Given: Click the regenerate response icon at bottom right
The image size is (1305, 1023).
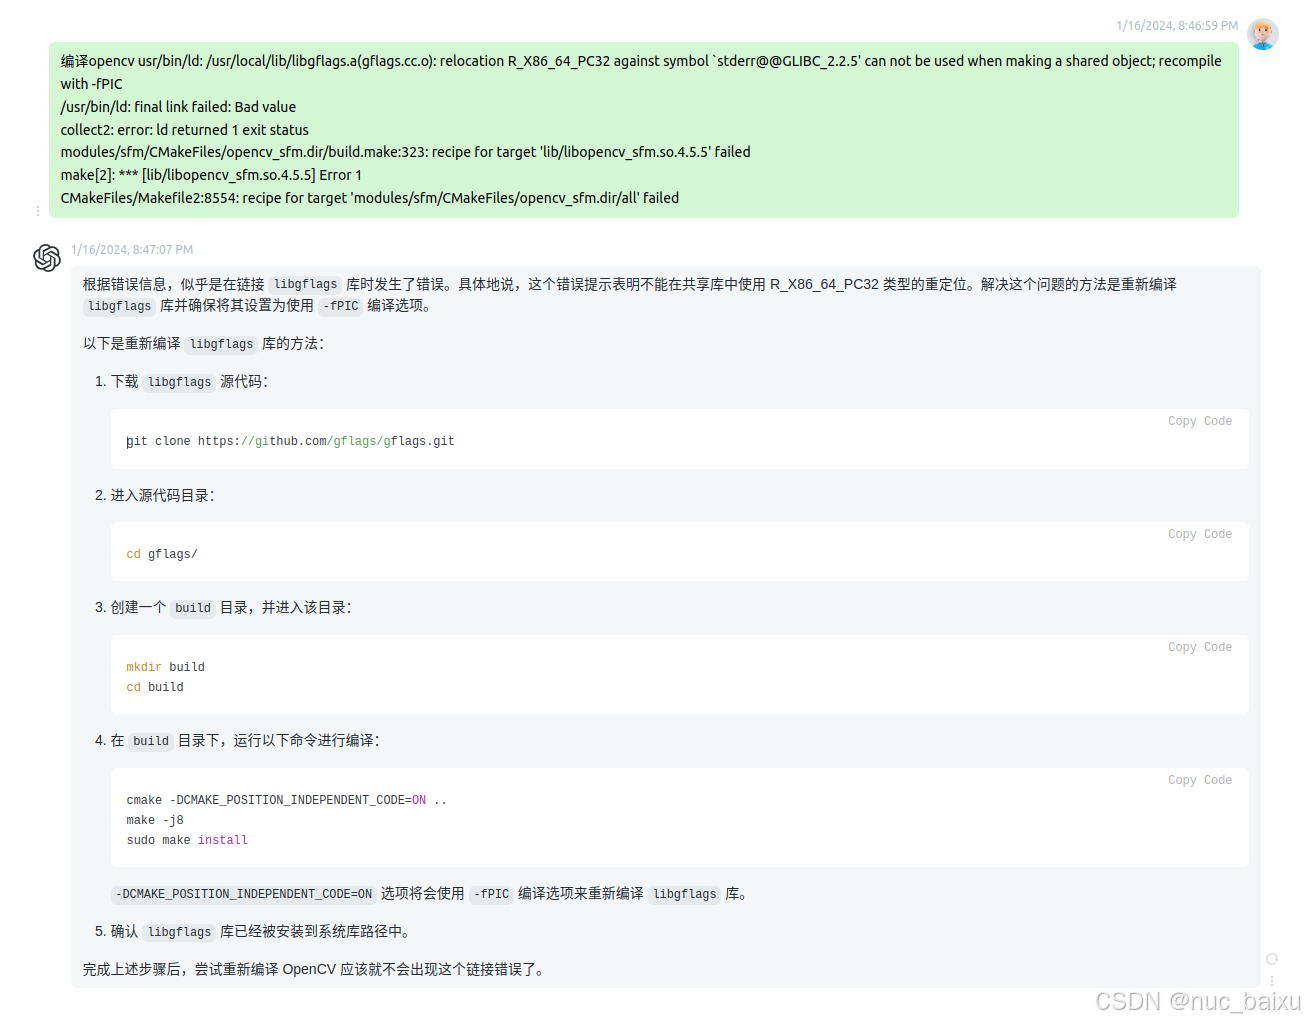Looking at the screenshot, I should pos(1272,959).
